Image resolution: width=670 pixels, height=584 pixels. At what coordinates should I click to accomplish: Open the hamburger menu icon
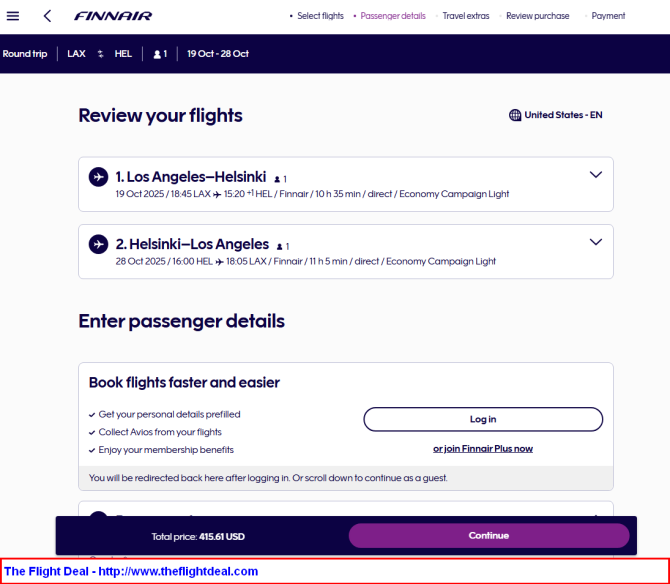tap(13, 16)
